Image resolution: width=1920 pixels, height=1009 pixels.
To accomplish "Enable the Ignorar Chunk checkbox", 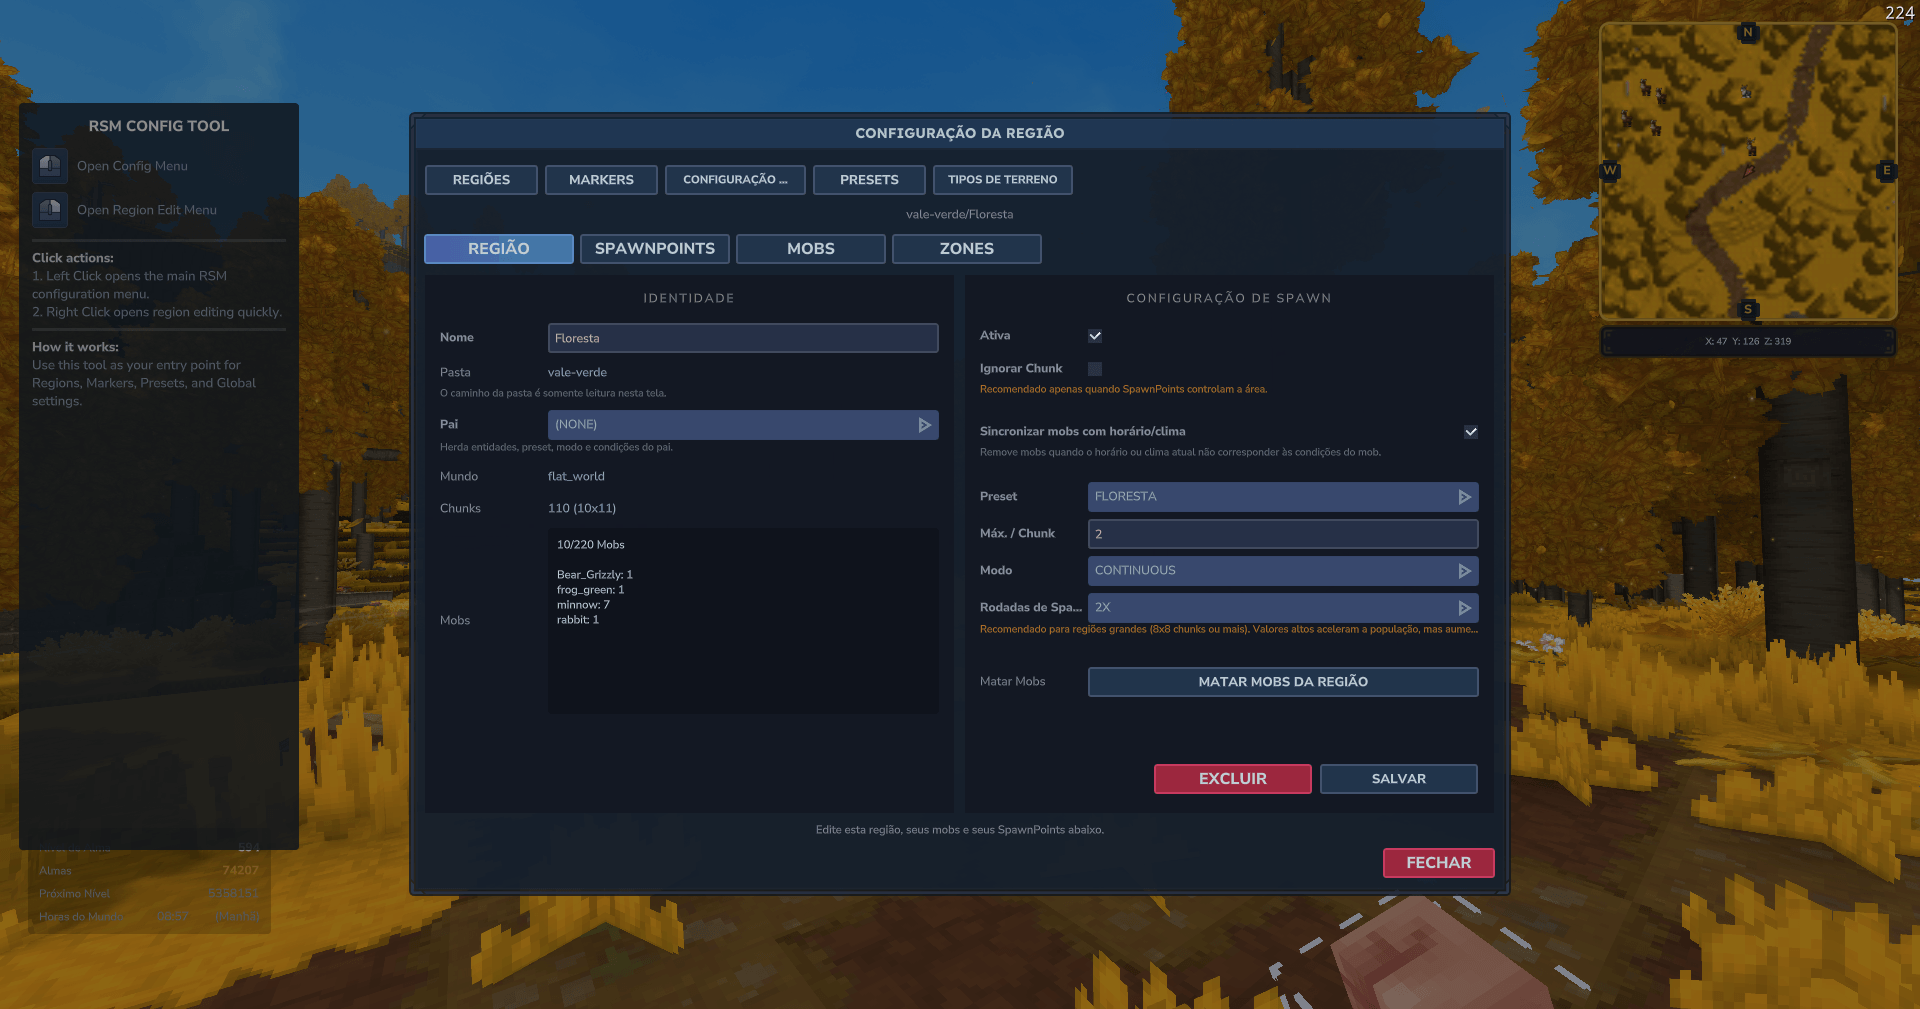I will [1095, 369].
